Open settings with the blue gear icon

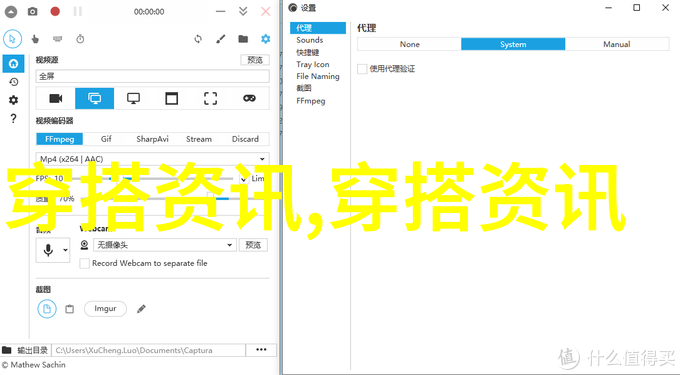pos(265,39)
